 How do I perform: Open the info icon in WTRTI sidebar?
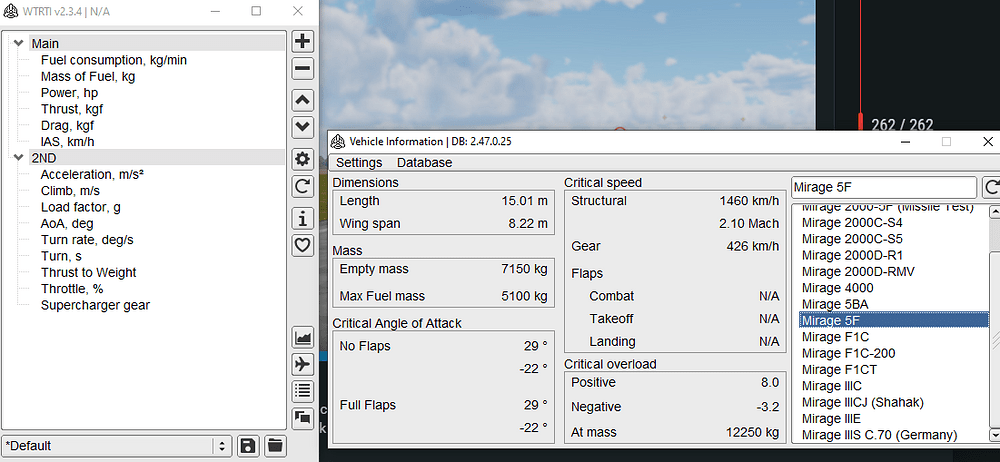[x=302, y=218]
